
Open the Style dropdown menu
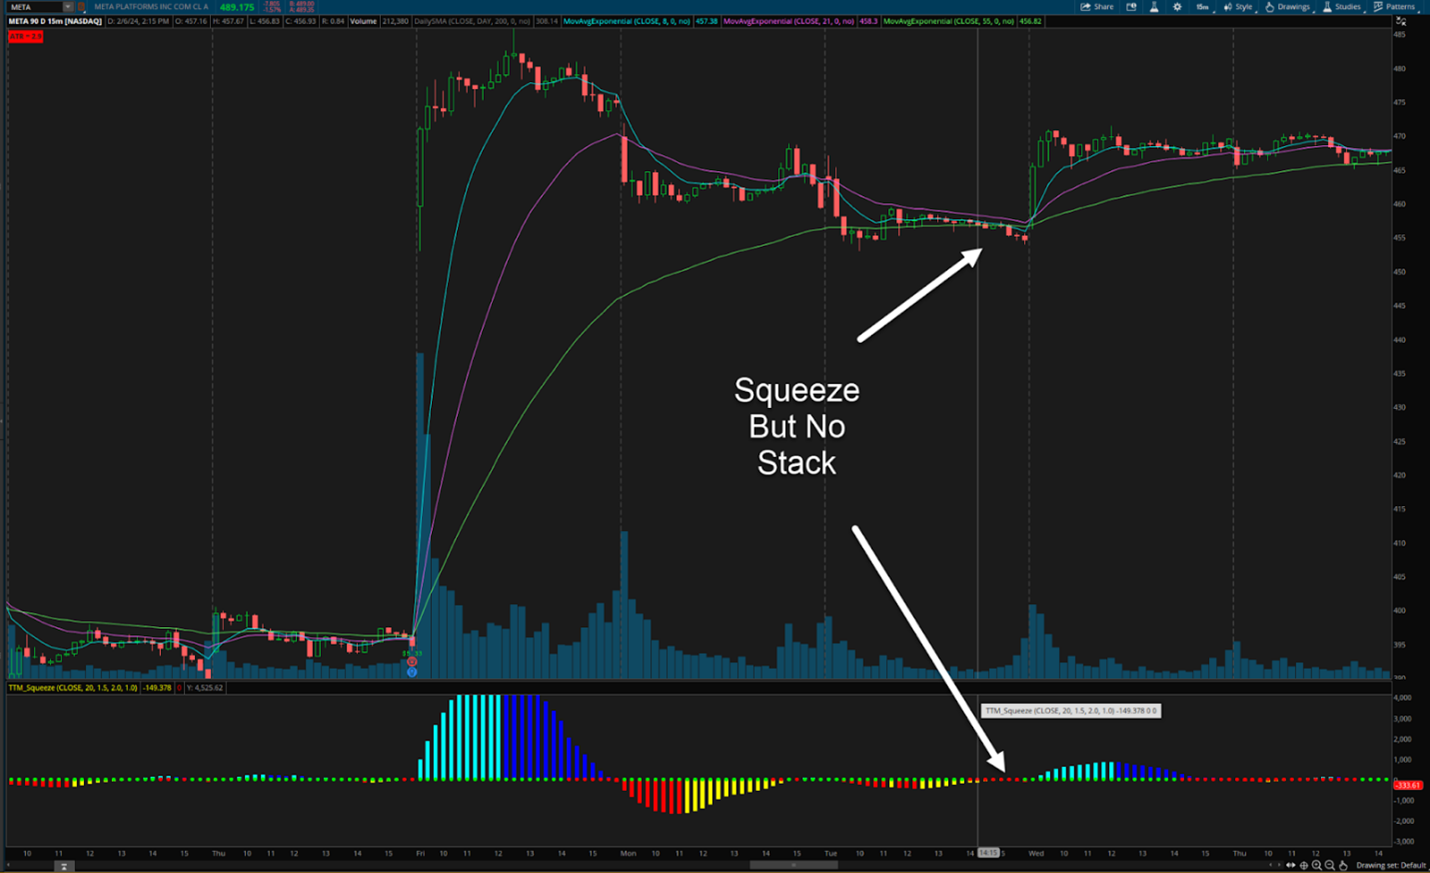click(1238, 7)
